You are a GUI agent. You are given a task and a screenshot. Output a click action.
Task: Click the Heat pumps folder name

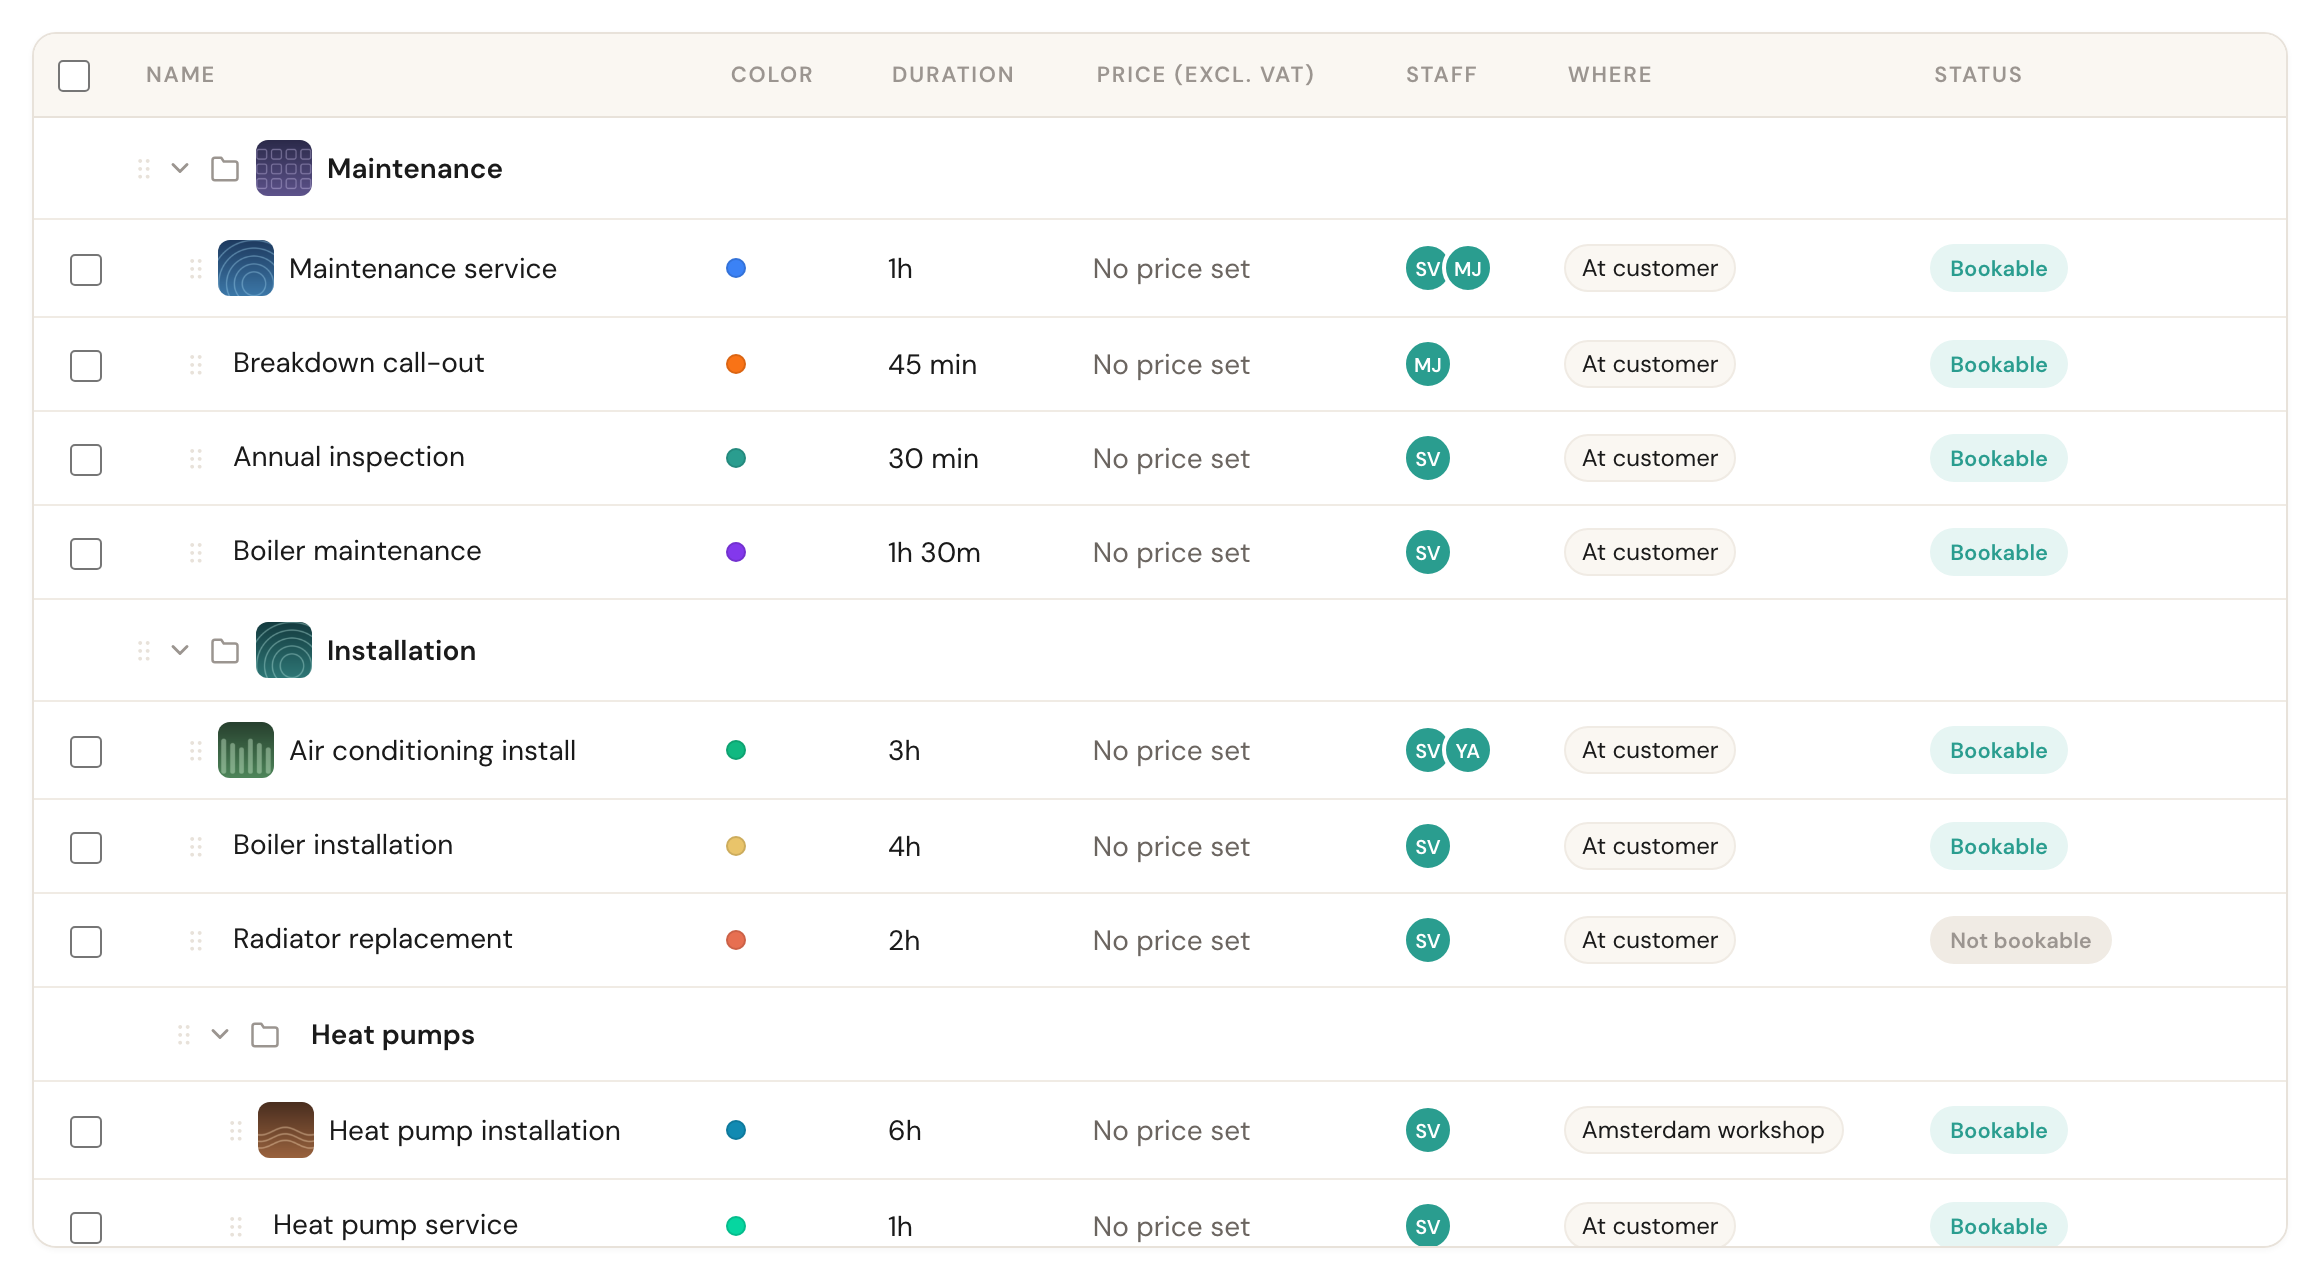(393, 1035)
